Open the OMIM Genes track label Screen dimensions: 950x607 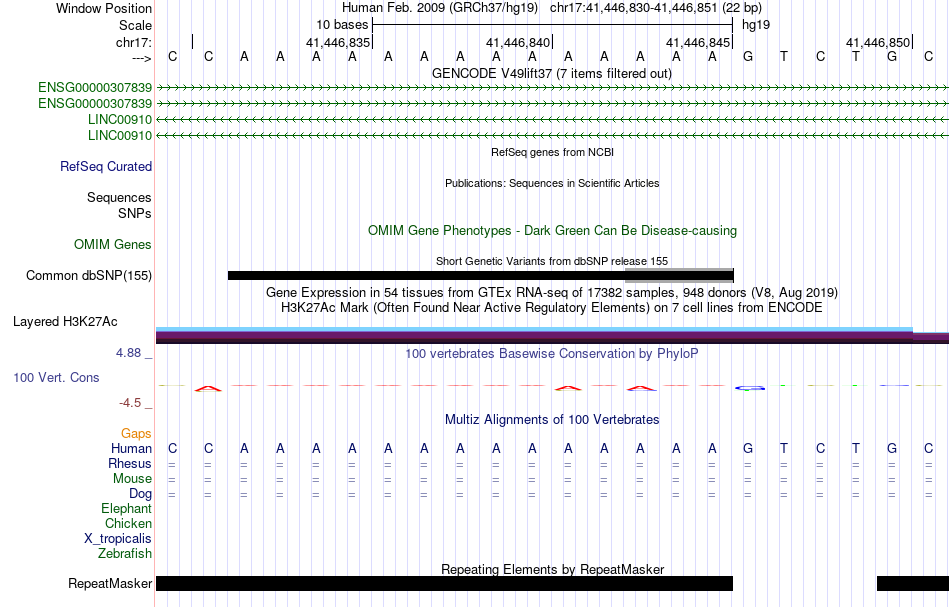pos(113,245)
